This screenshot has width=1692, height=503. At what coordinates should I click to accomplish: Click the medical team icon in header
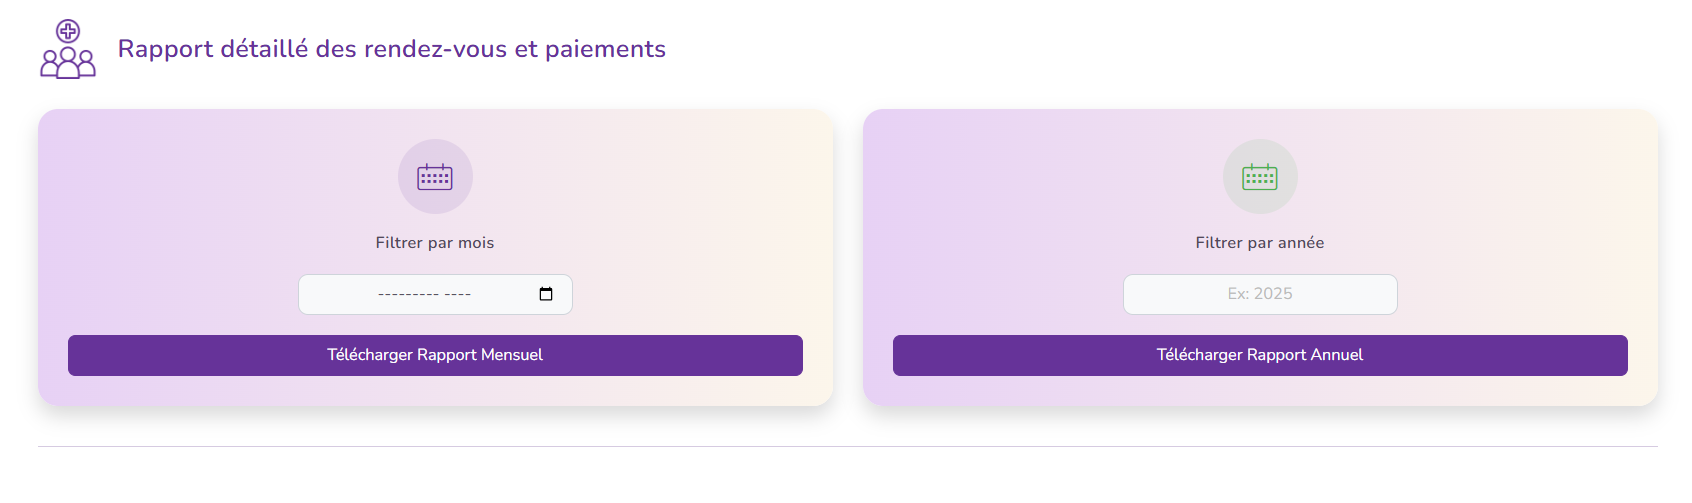68,49
